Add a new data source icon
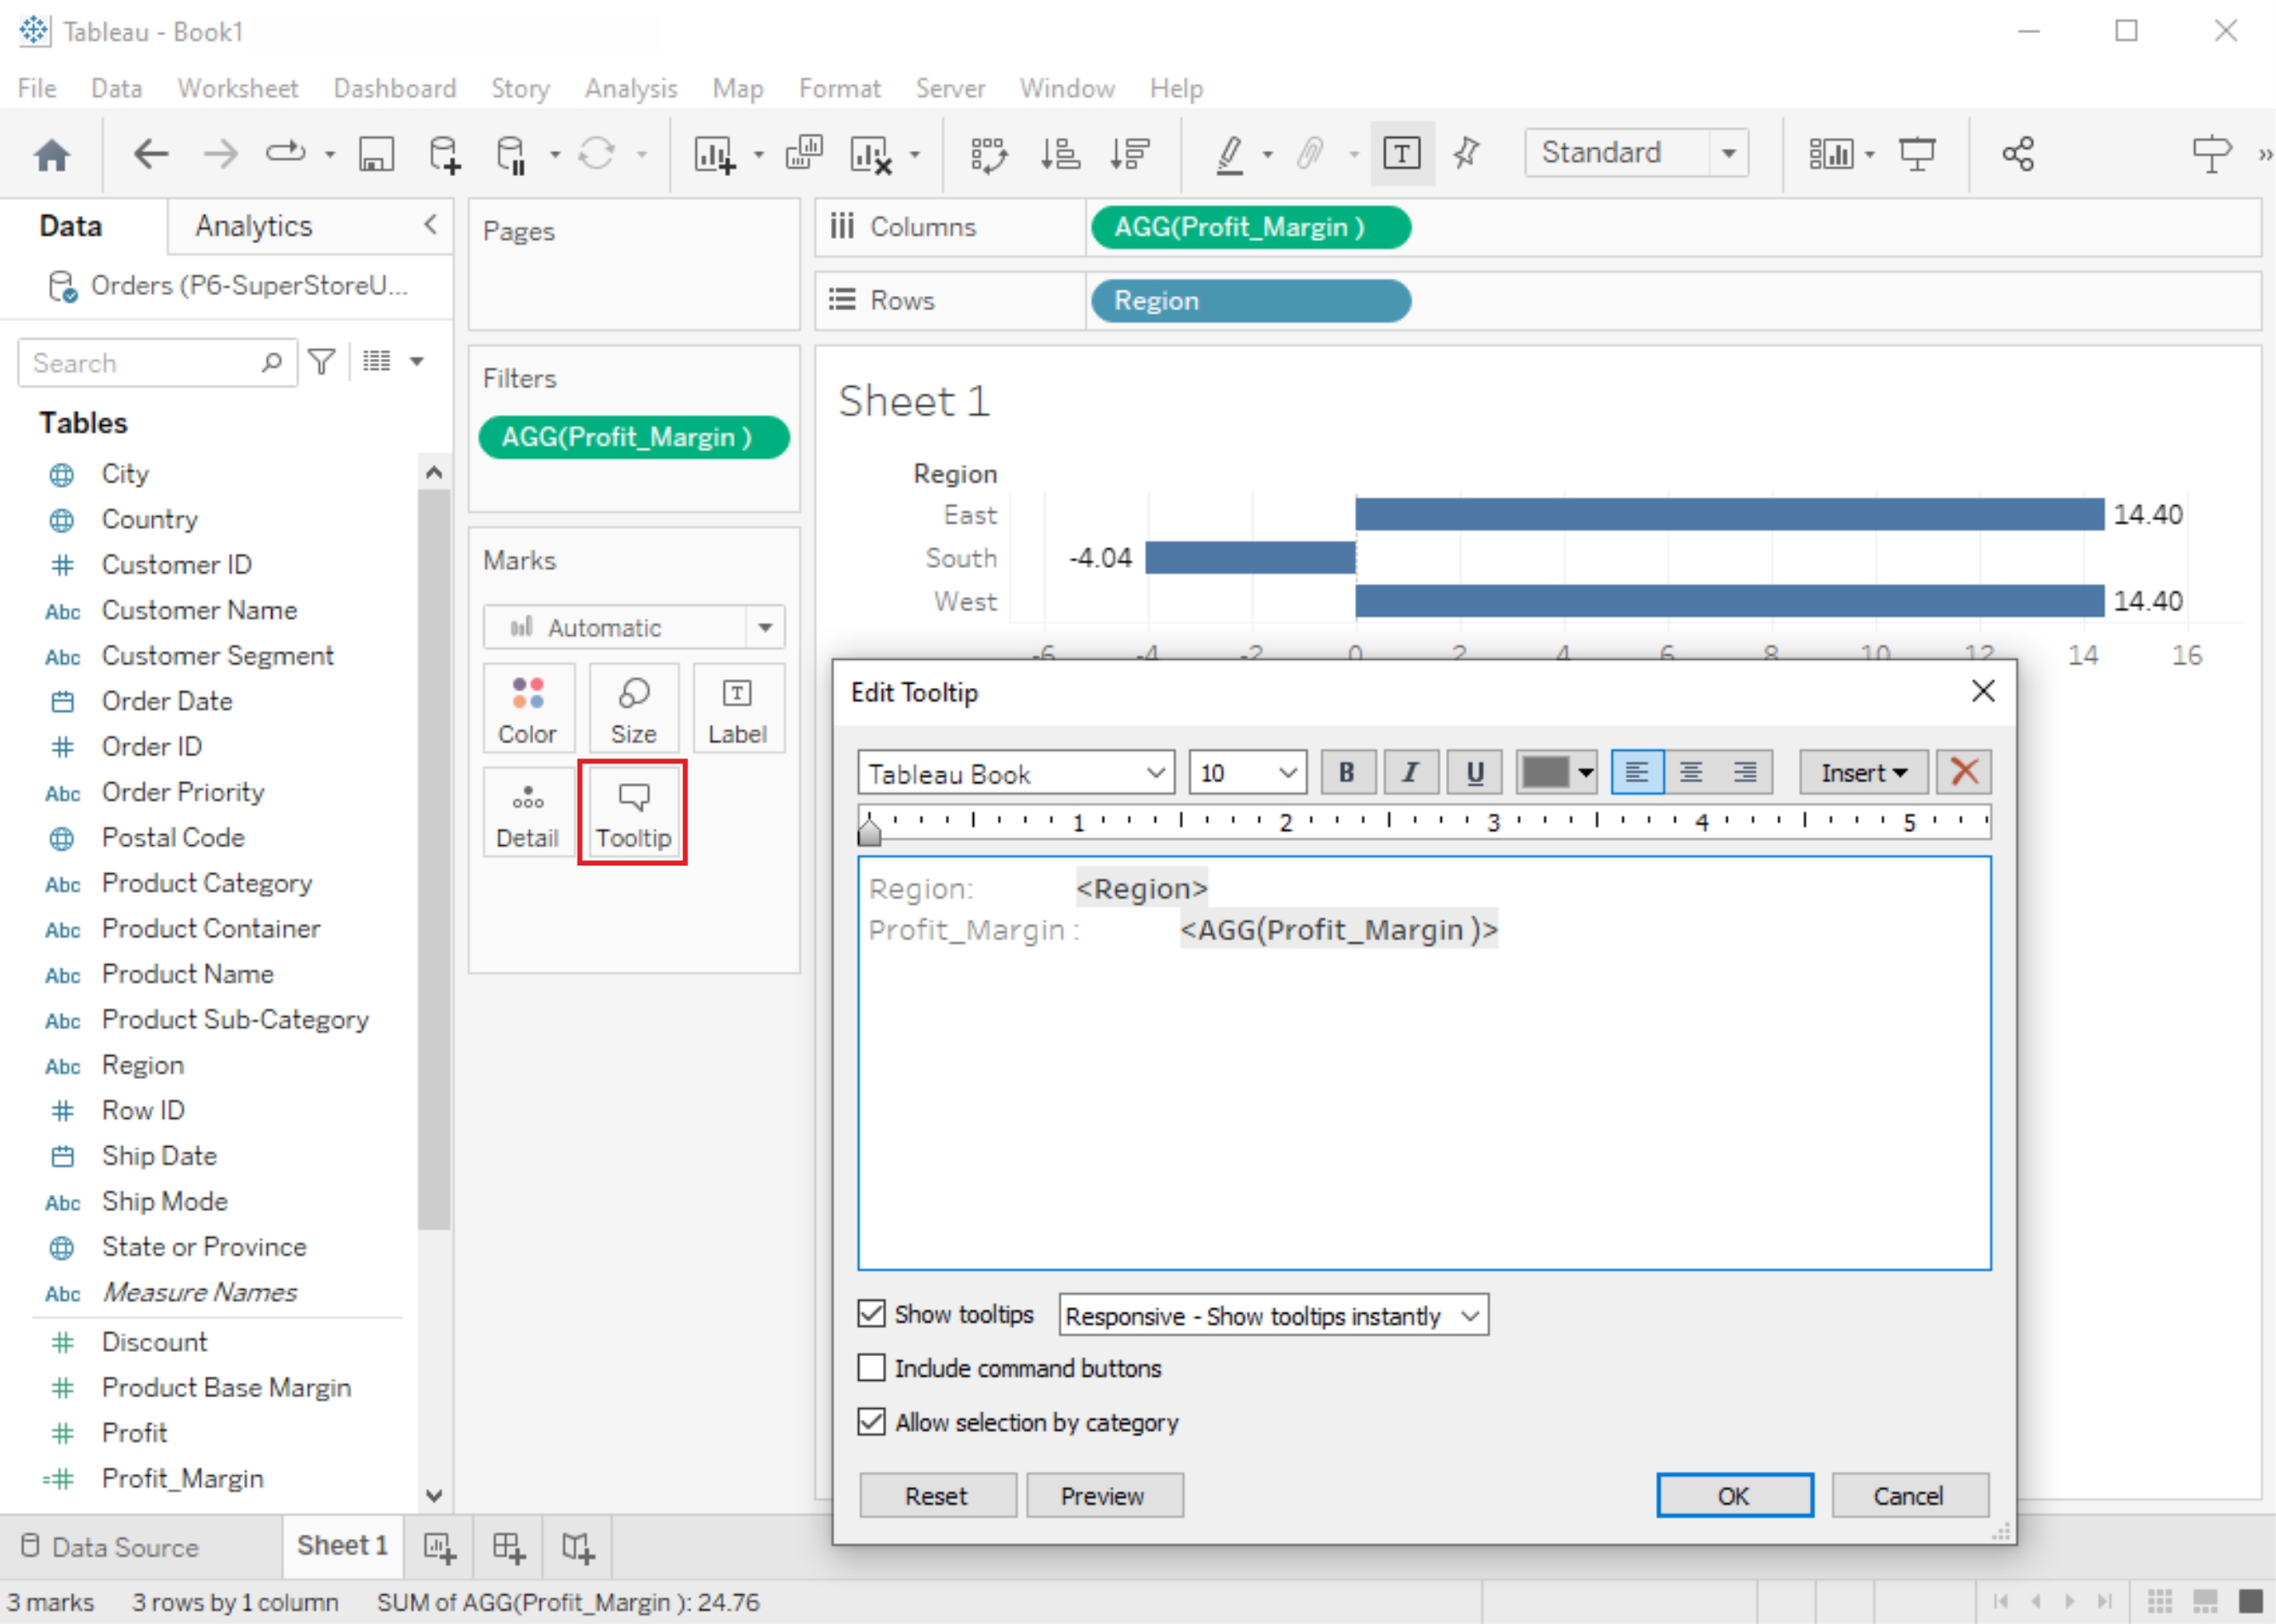2276x1624 pixels. [444, 154]
